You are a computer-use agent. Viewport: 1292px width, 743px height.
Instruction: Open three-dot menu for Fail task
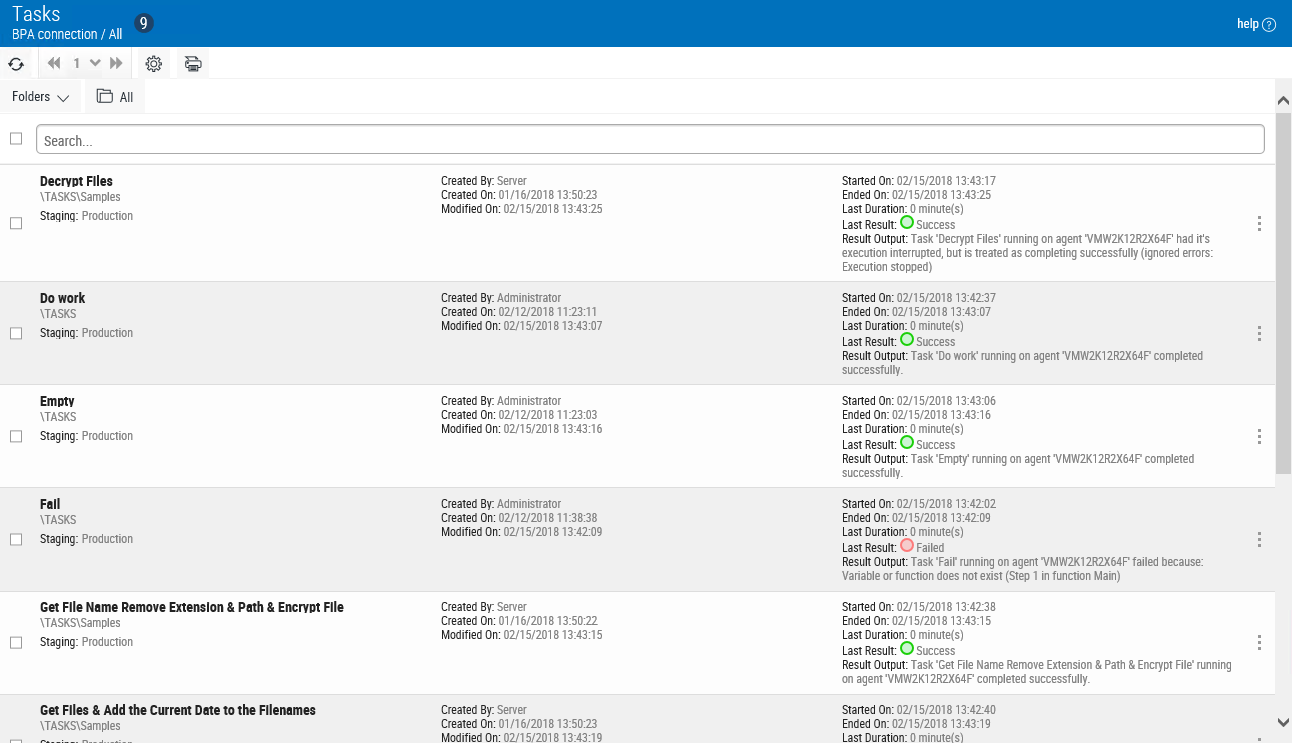(x=1259, y=540)
